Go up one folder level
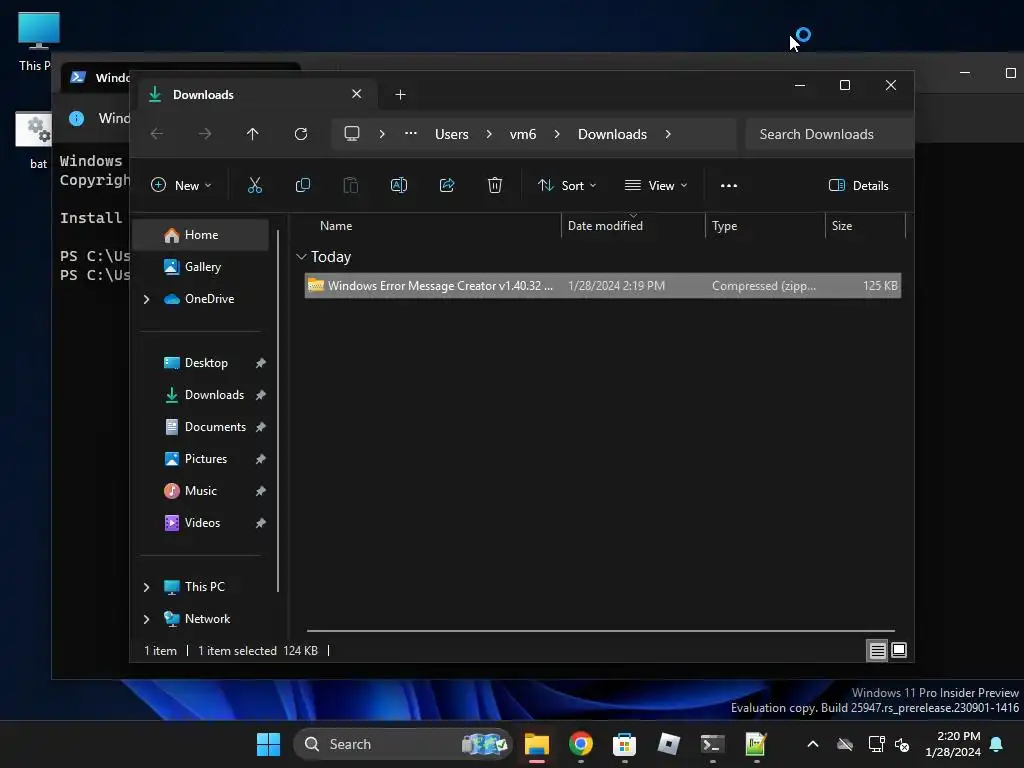 tap(253, 134)
